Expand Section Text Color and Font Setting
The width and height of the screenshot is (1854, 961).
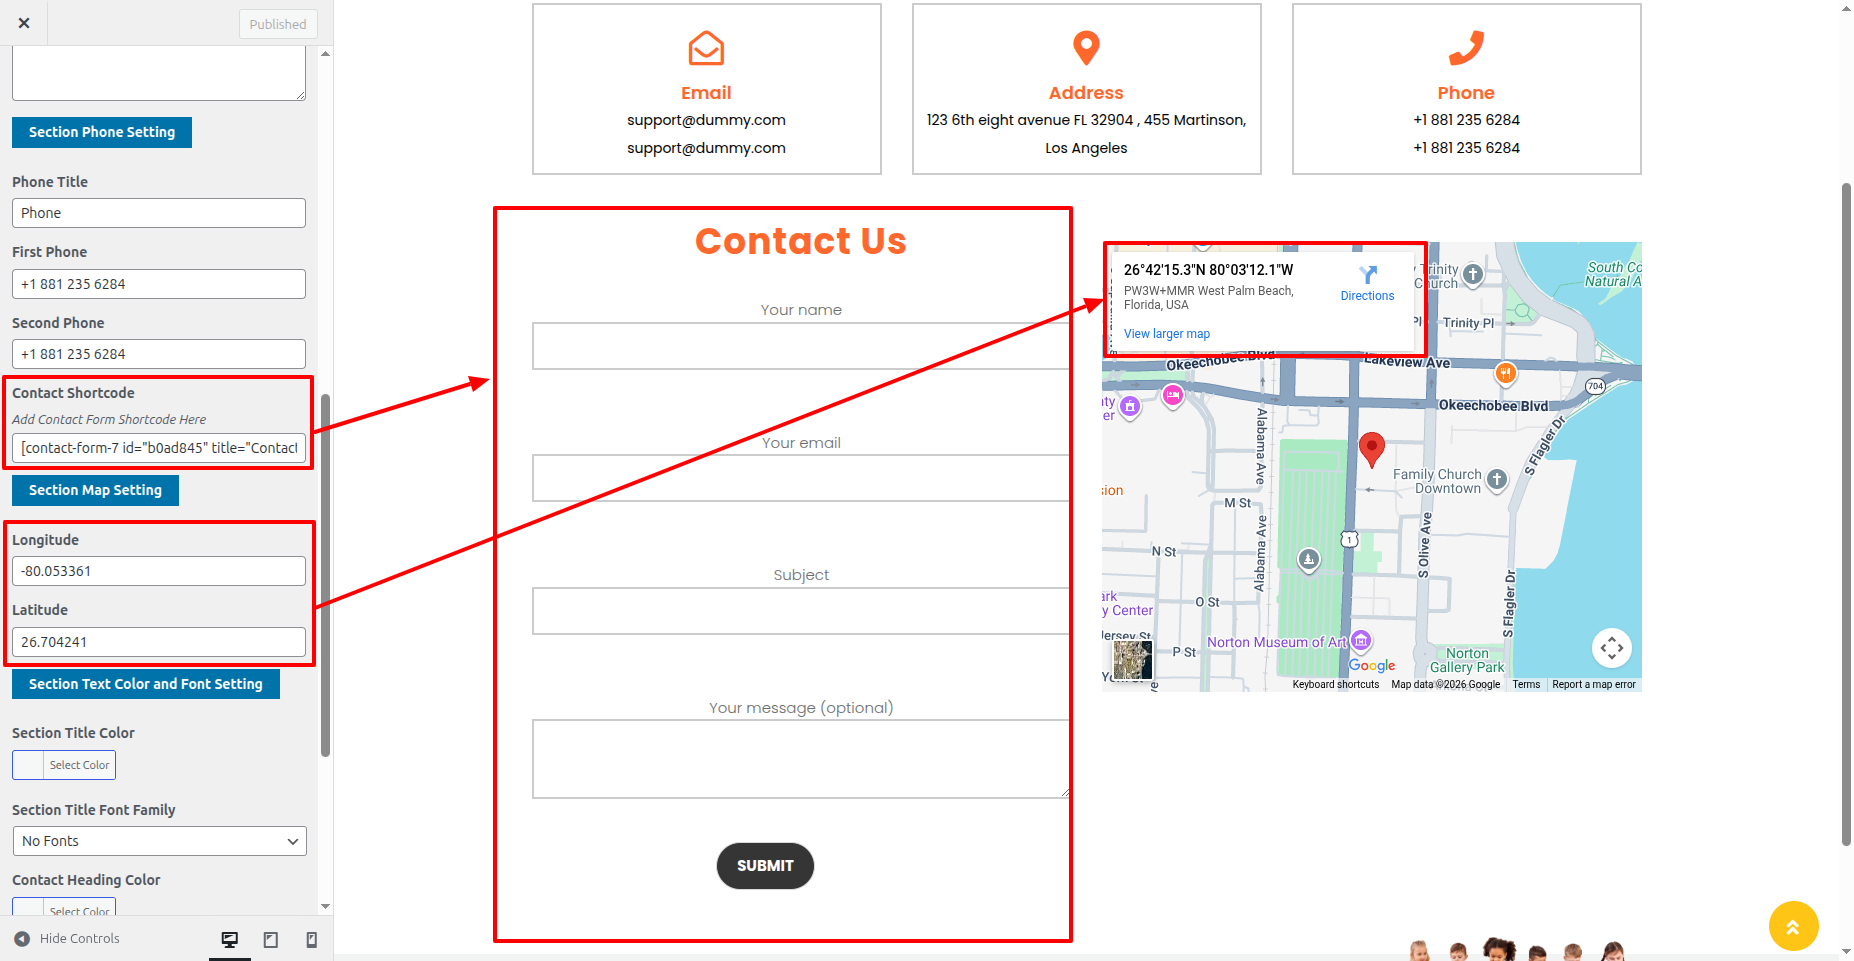145,684
